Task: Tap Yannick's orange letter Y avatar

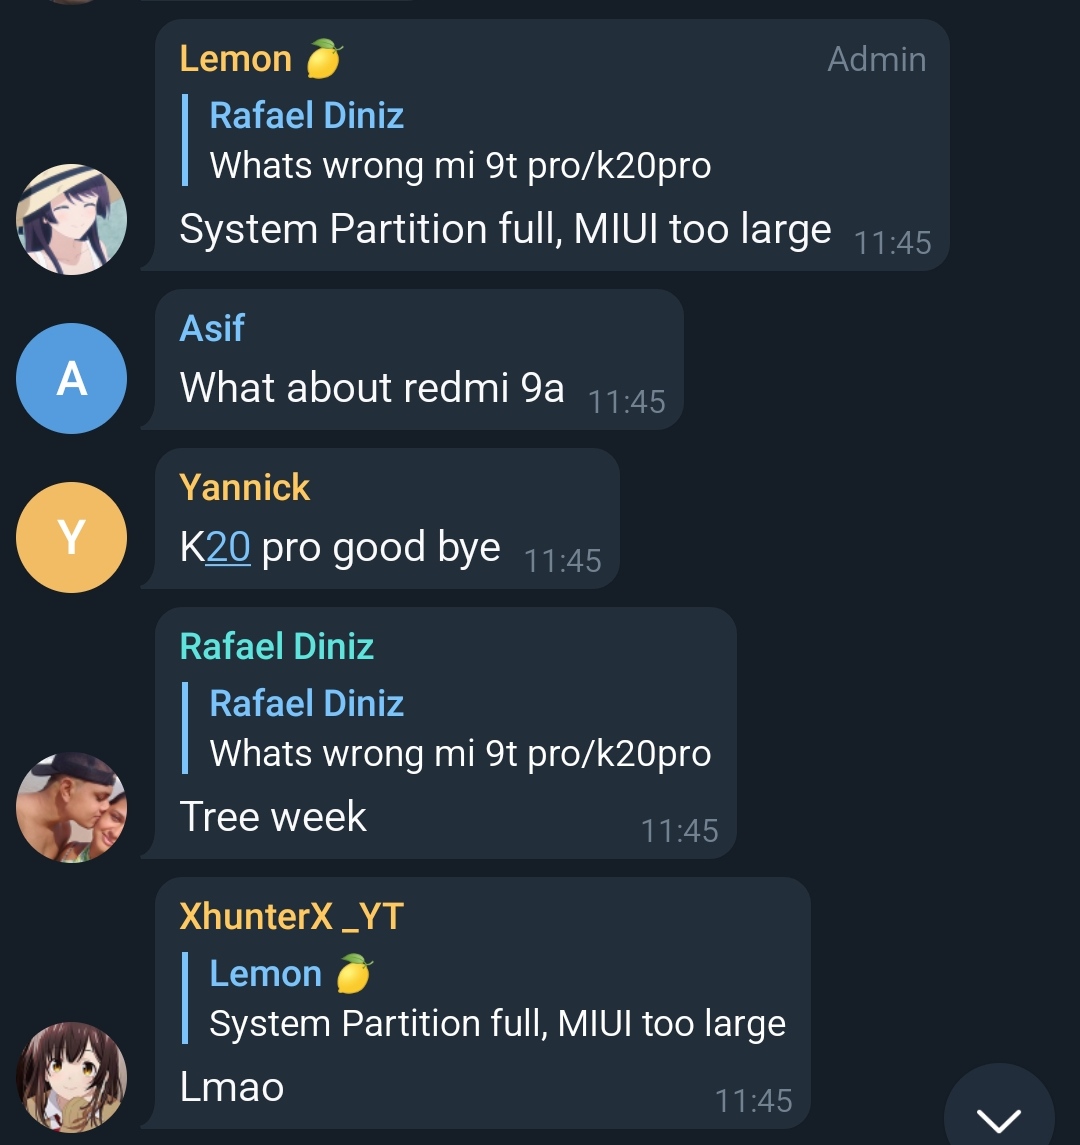Action: point(72,537)
